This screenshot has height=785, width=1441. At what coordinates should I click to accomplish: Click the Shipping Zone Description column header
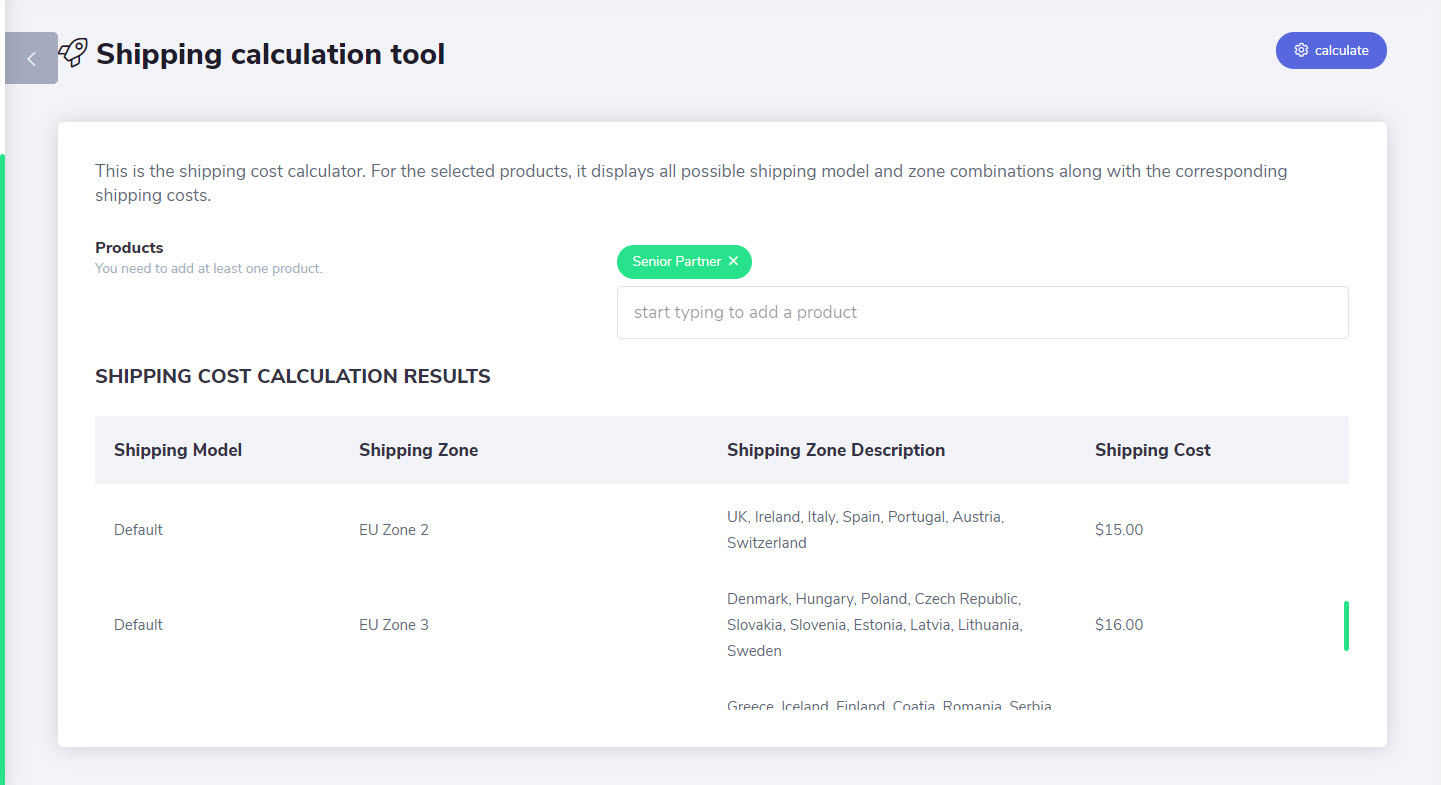(x=836, y=450)
